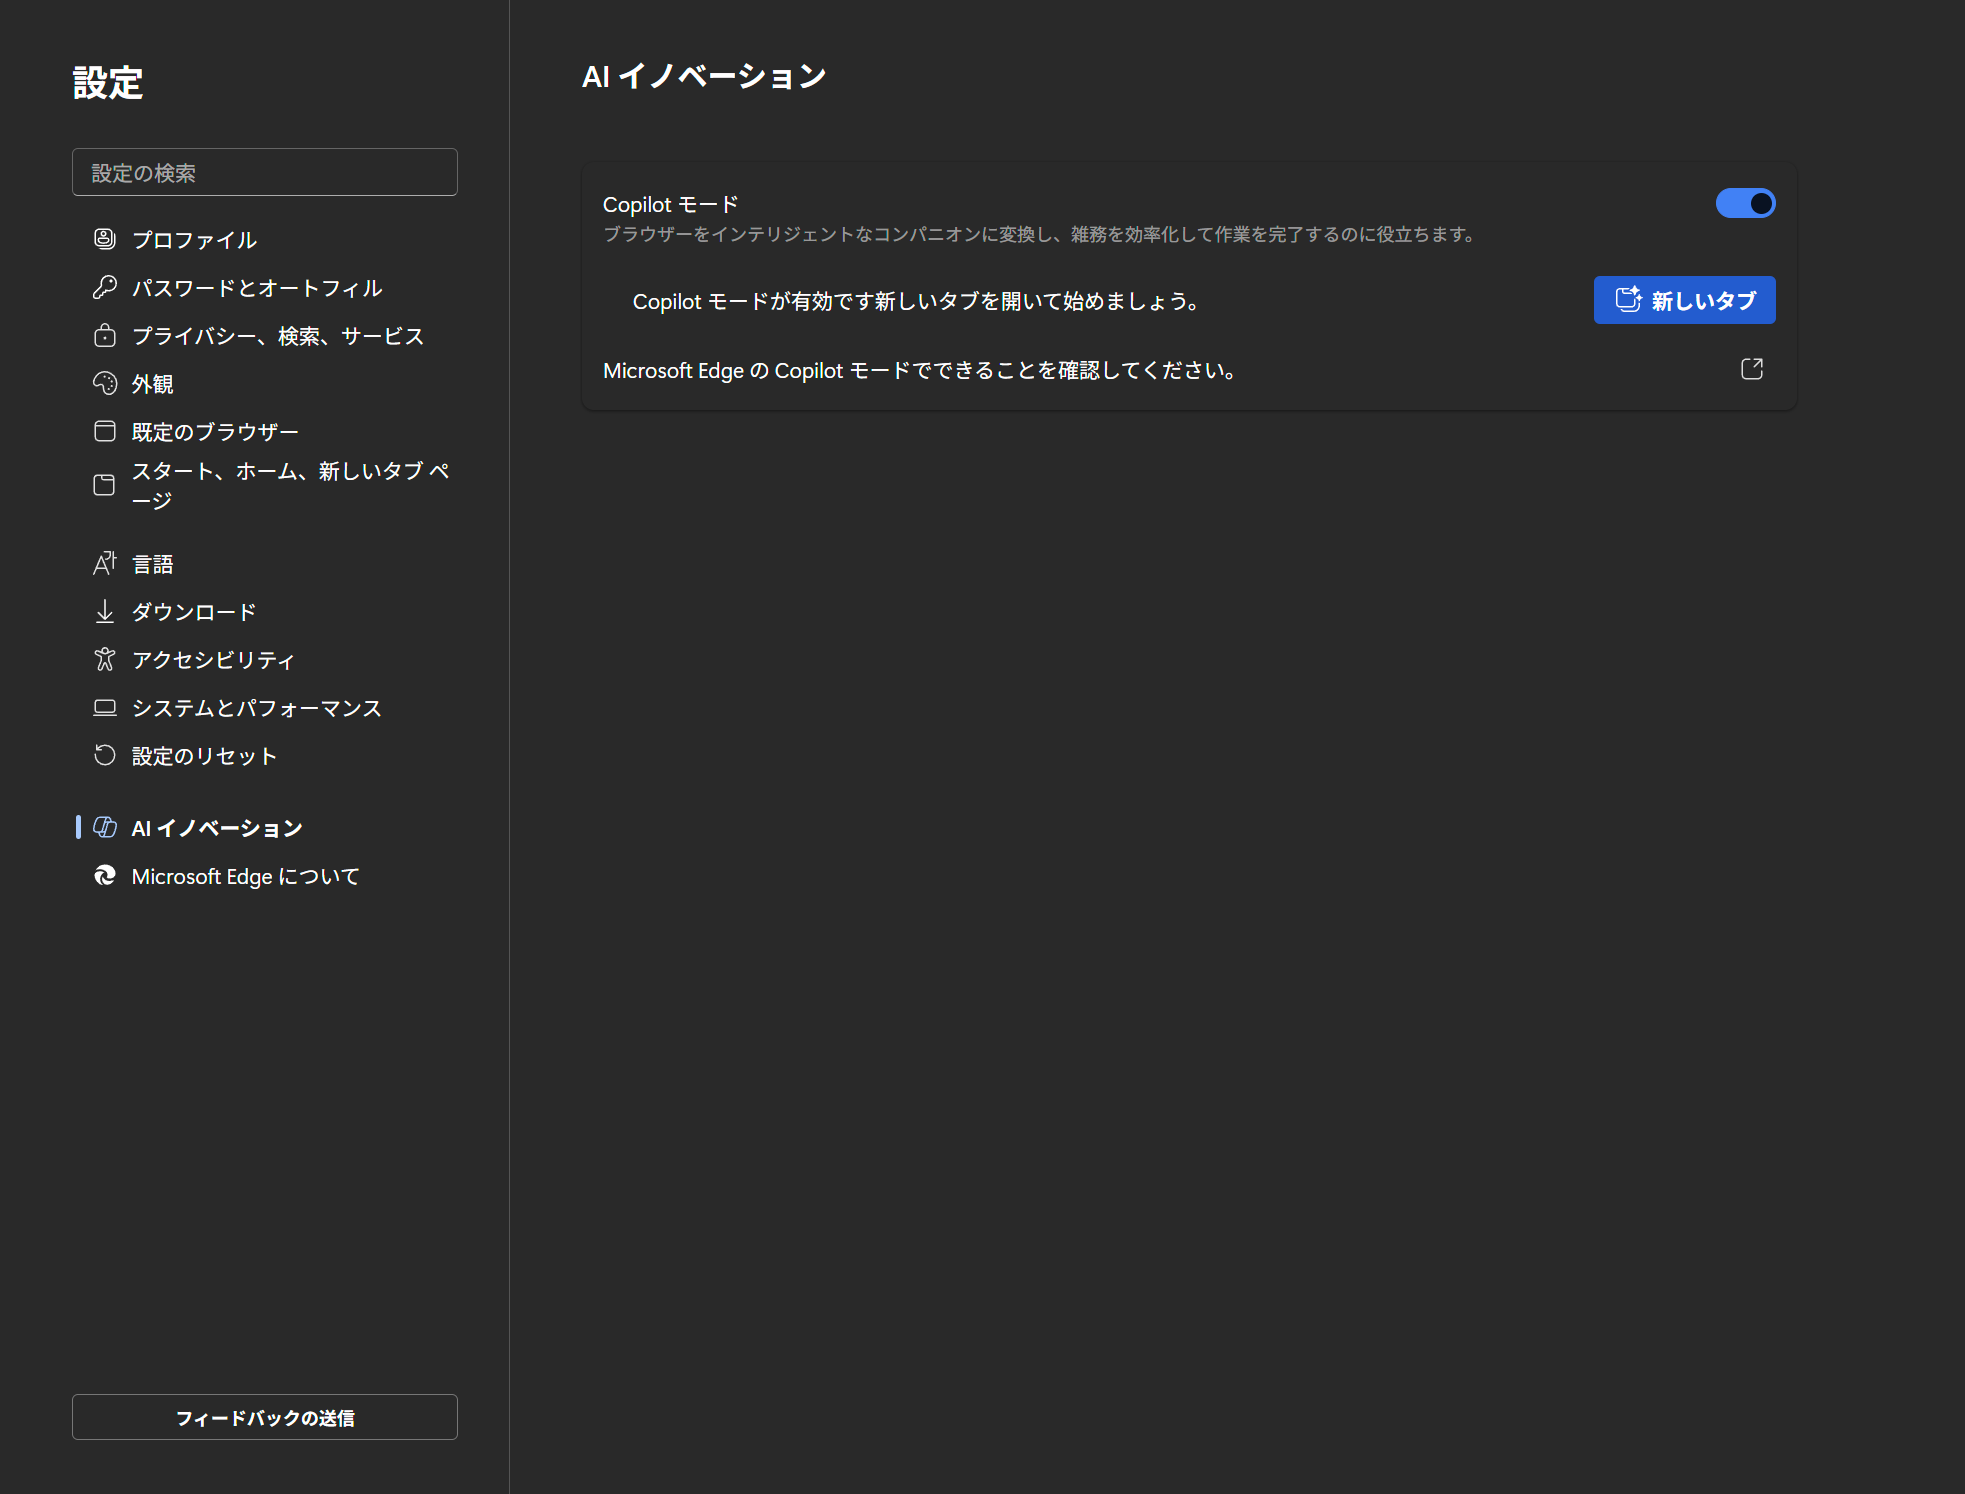The width and height of the screenshot is (1965, 1494).
Task: Click the Copilot icon beside AI イノベーション in sidebar
Action: [104, 827]
